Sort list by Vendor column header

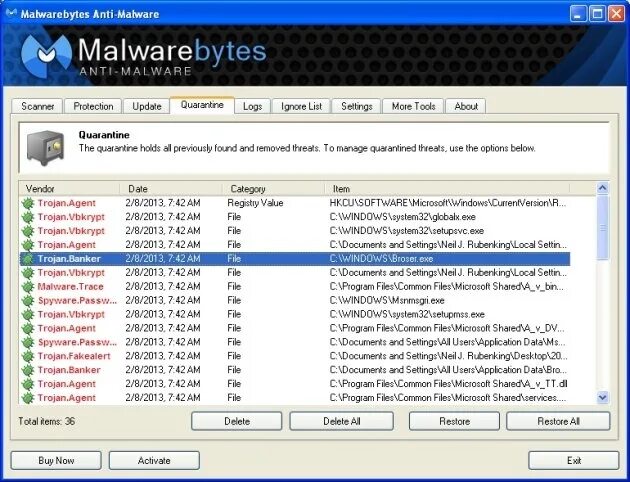coord(70,189)
